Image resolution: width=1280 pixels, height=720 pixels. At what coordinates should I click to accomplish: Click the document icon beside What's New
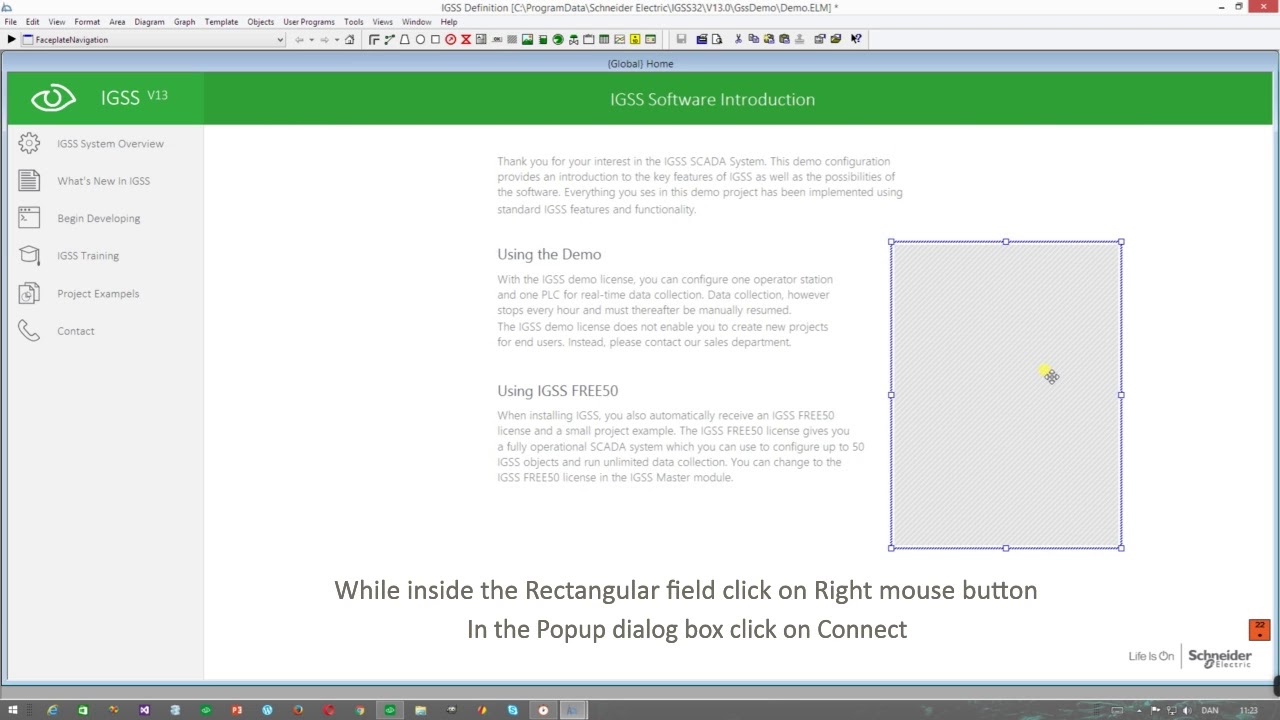pyautogui.click(x=29, y=180)
